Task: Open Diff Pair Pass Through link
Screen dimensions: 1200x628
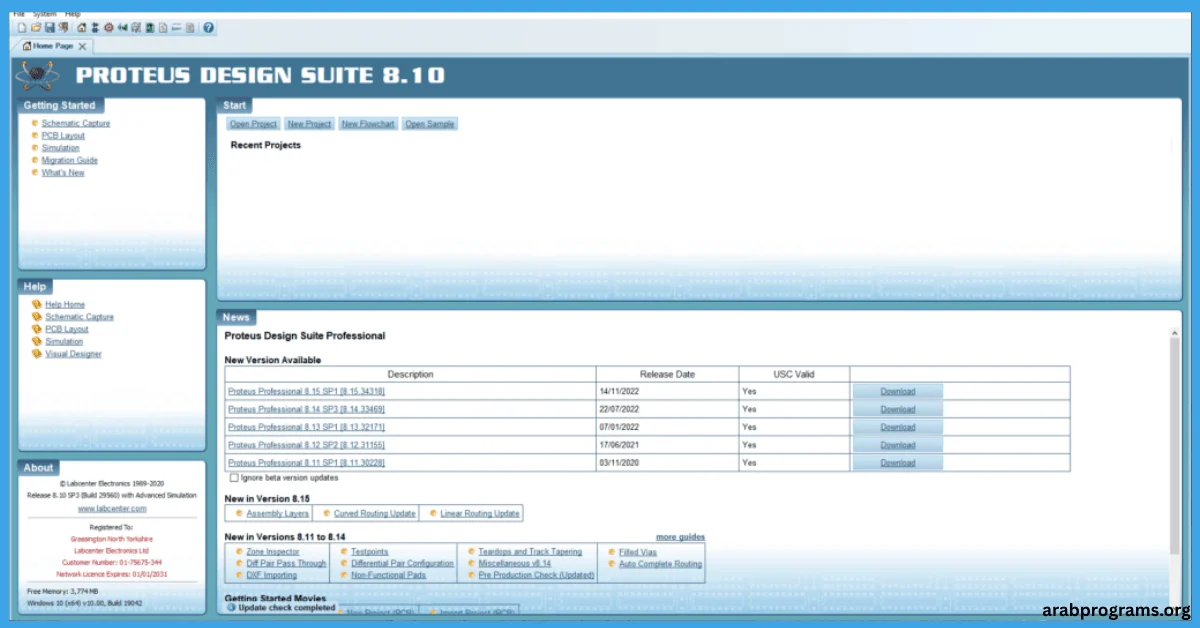Action: (x=286, y=563)
